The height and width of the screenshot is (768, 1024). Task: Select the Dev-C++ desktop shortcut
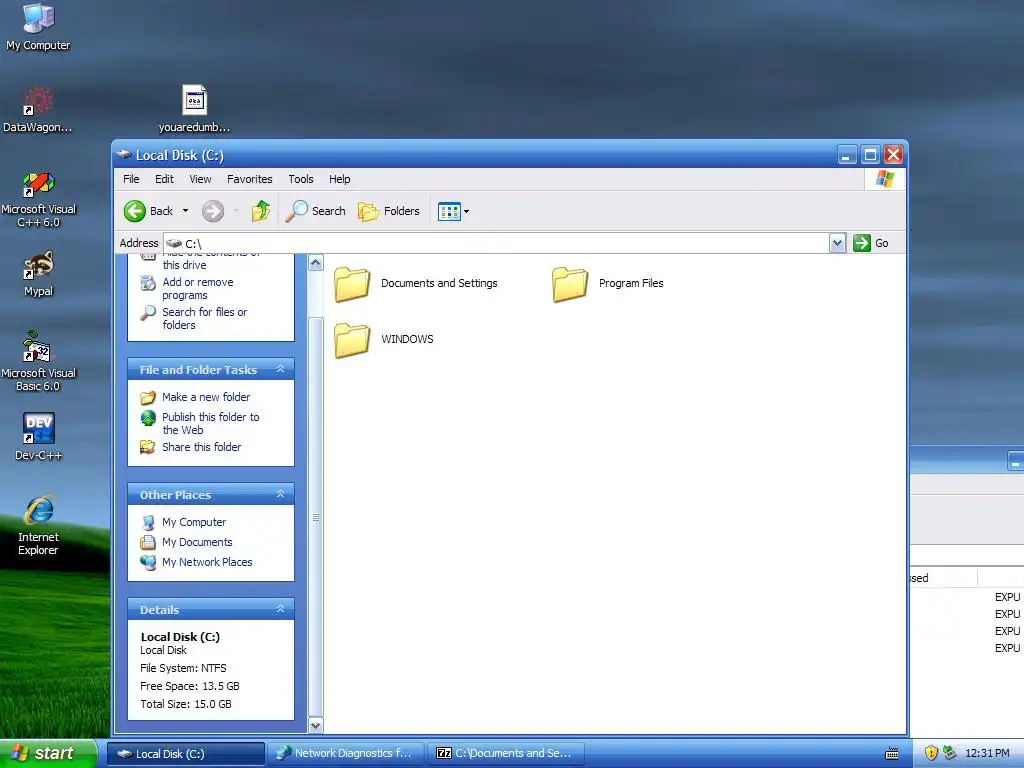point(38,436)
